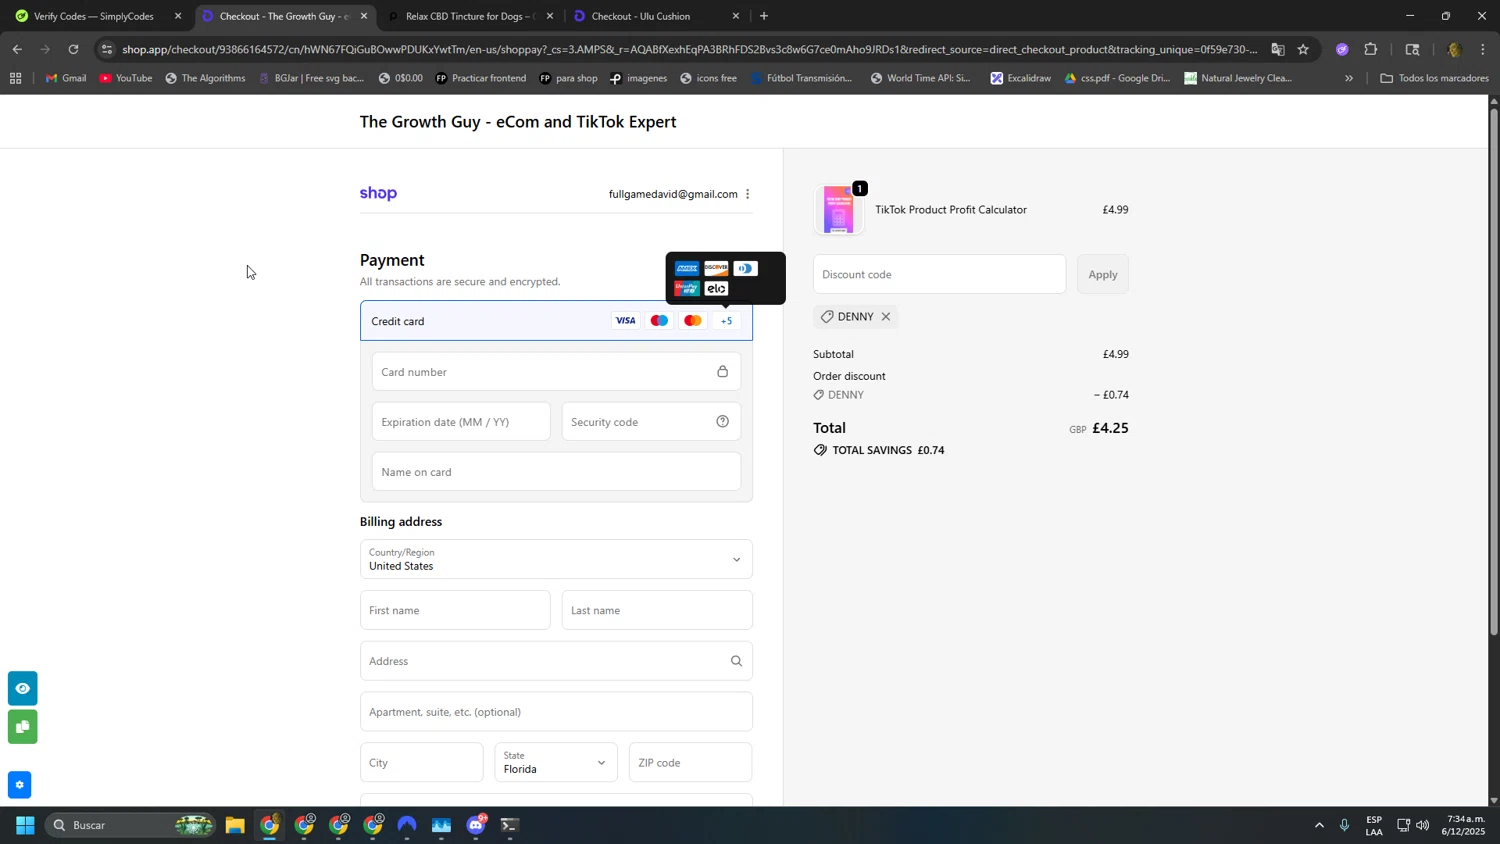Focus the City field

click(422, 763)
